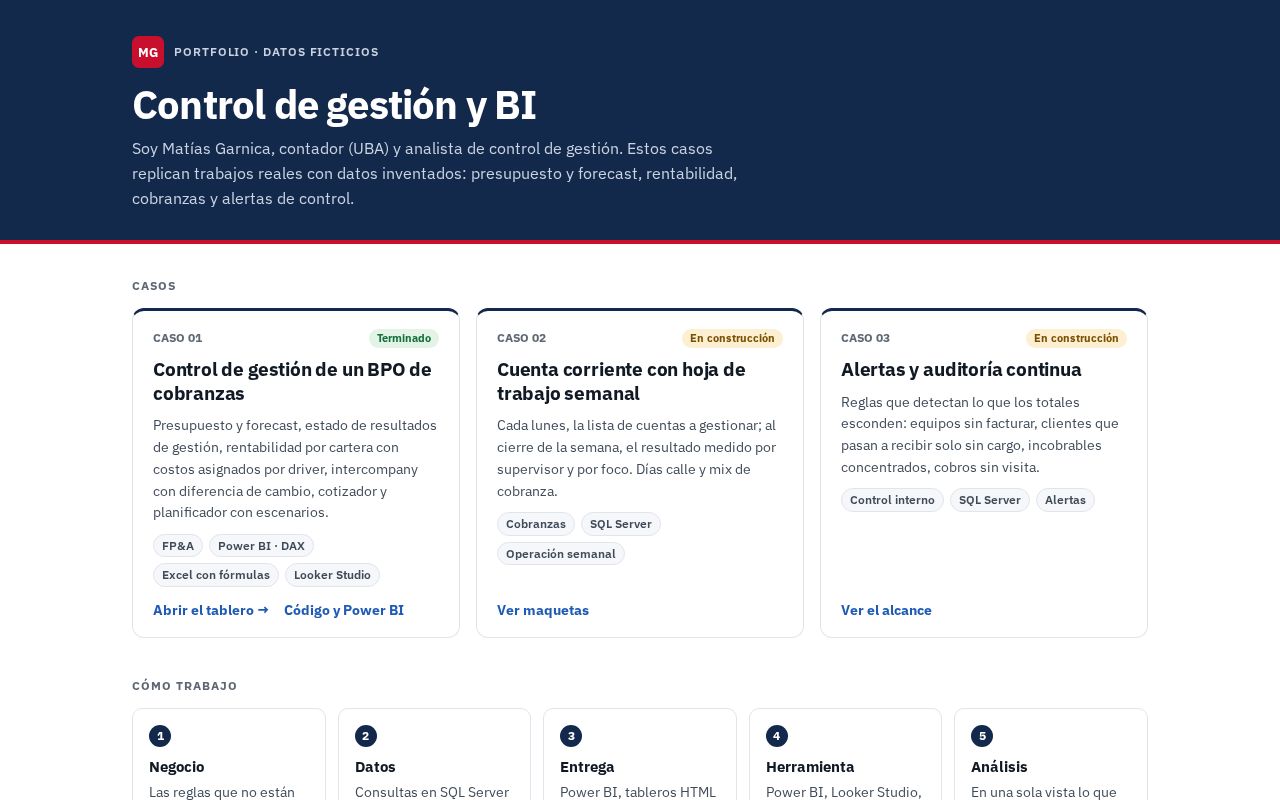This screenshot has width=1280, height=800.
Task: Click the 'CÓMO TRABAJO' section label
Action: 185,686
